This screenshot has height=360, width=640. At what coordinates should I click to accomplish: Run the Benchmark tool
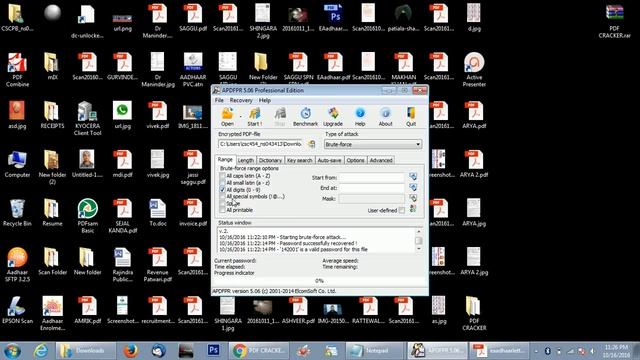(x=305, y=117)
